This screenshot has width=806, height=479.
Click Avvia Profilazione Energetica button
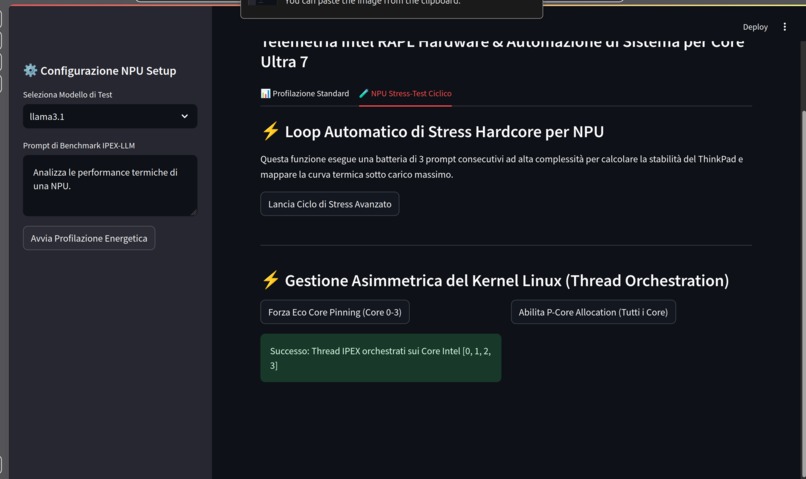tap(89, 238)
